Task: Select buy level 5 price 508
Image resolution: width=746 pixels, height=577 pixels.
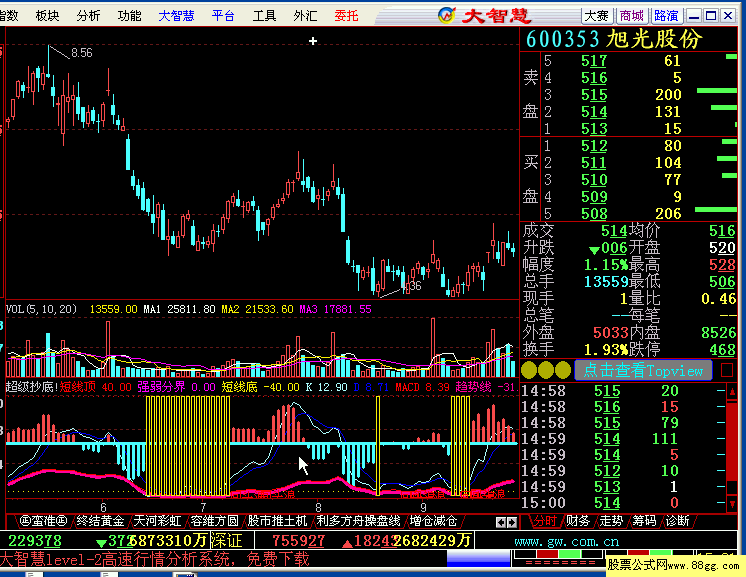Action: [594, 214]
